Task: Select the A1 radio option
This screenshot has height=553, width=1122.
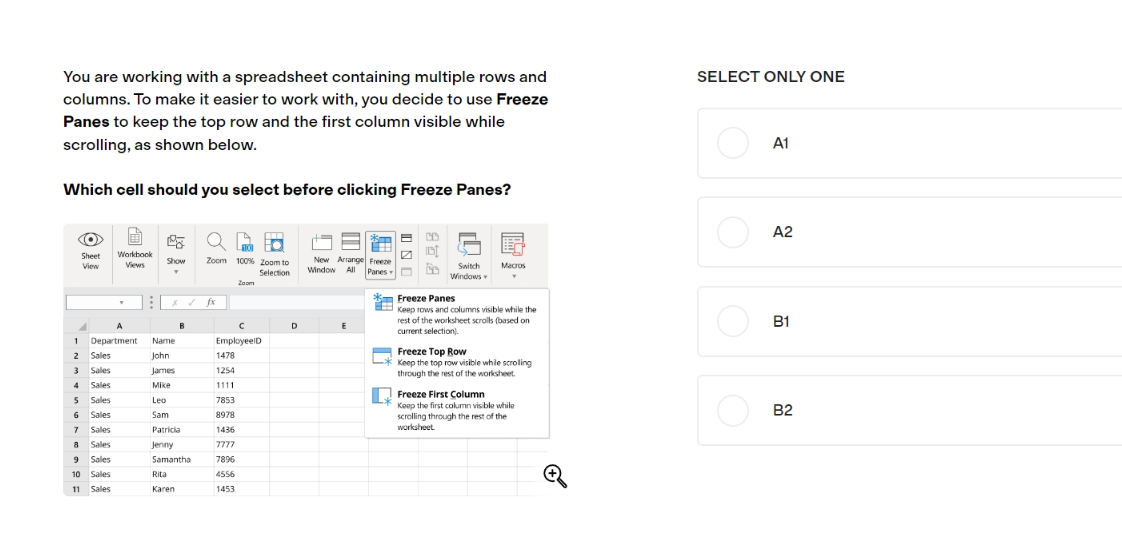Action: click(733, 143)
